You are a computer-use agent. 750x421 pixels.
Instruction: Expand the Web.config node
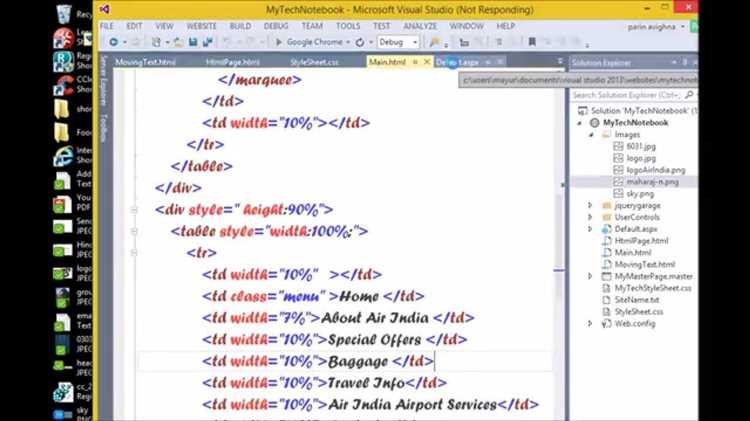[590, 323]
